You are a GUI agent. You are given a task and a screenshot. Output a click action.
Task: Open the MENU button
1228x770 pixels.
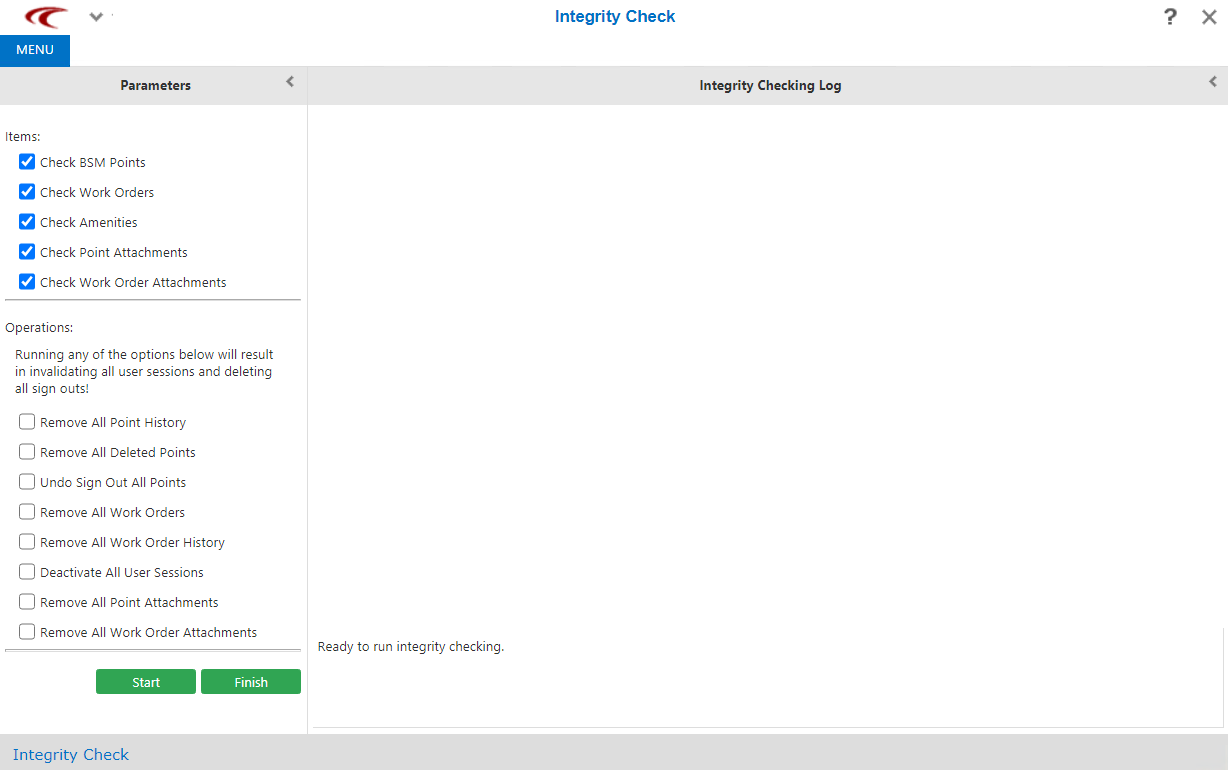coord(34,49)
